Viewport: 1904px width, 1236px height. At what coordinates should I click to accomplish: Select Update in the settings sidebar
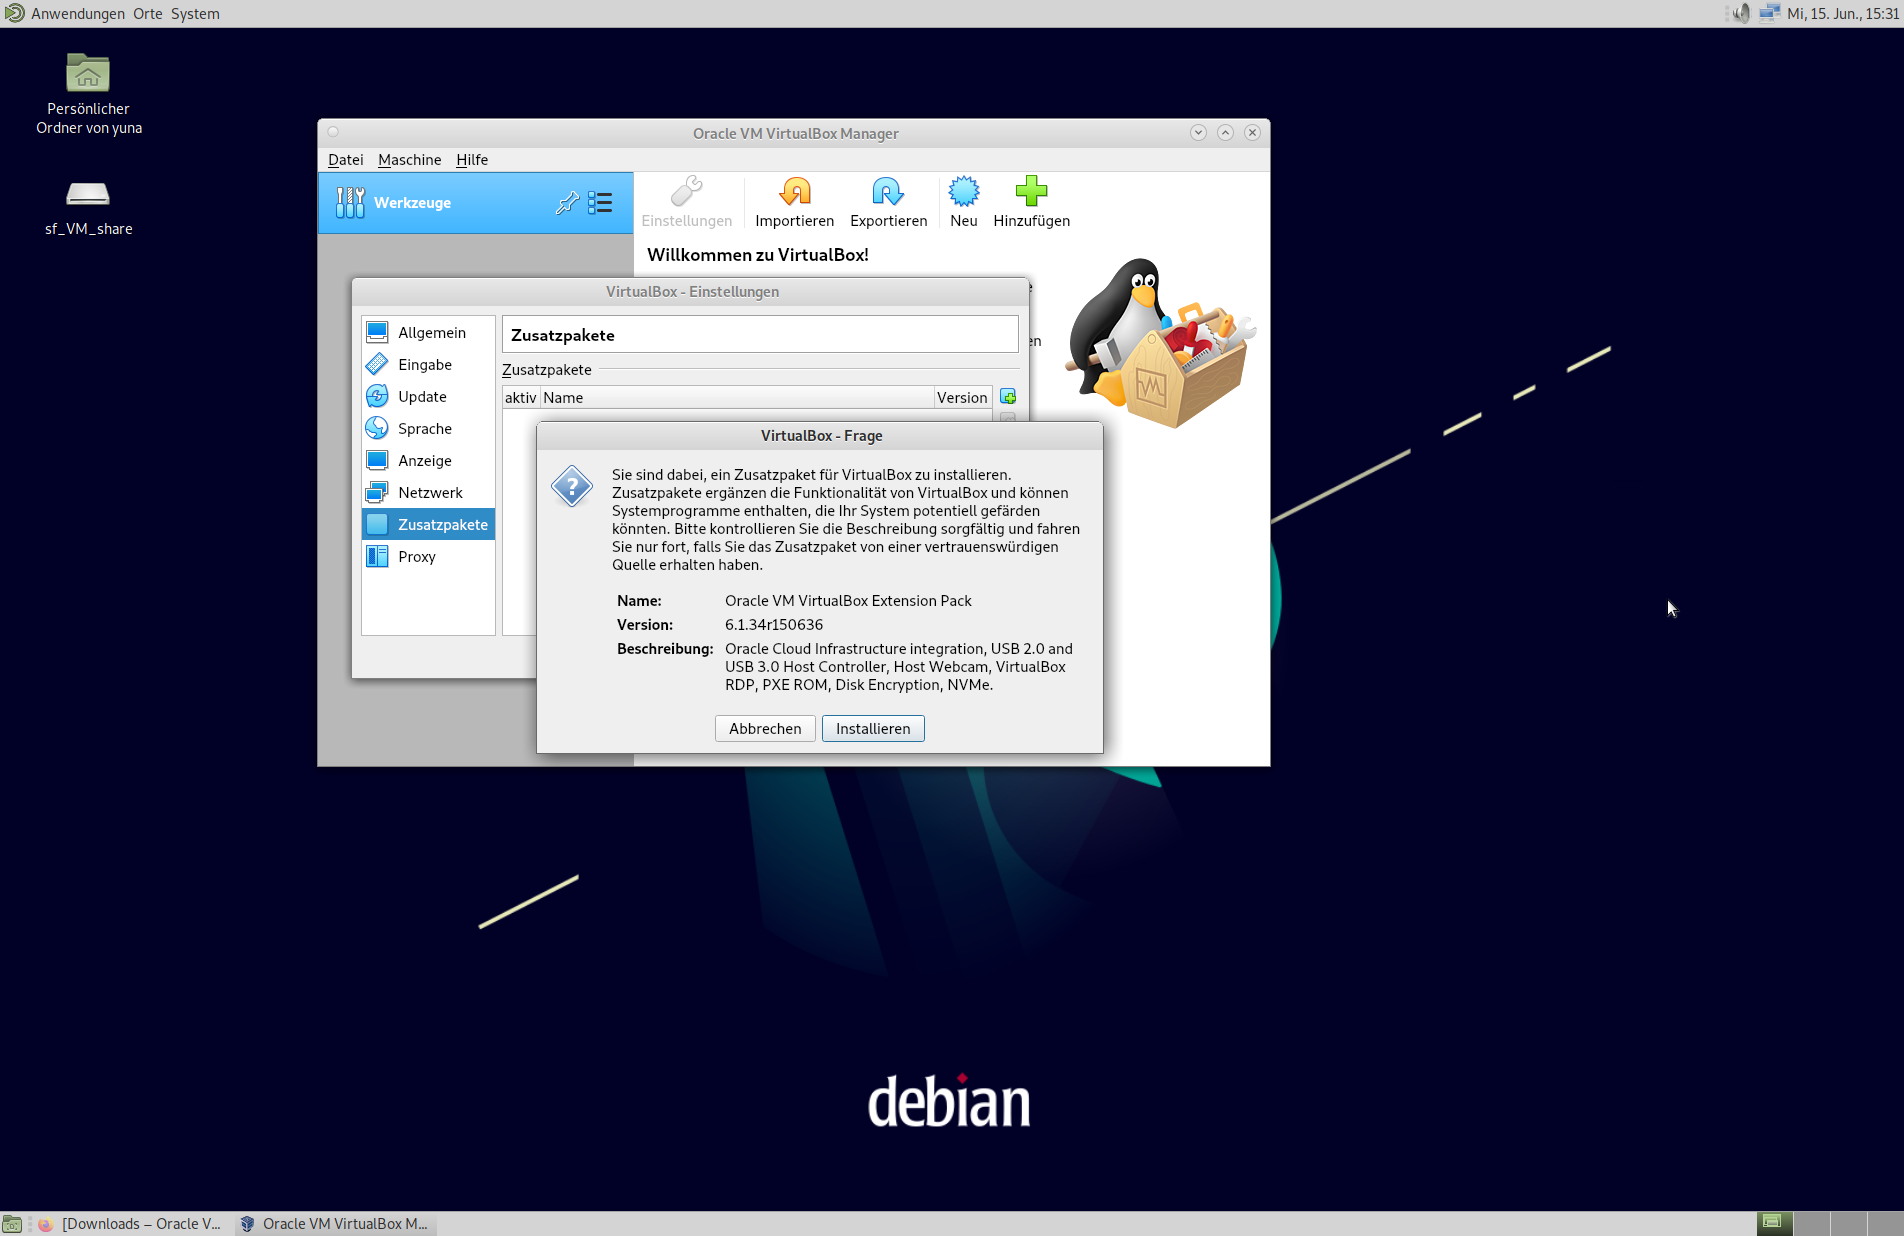(428, 397)
